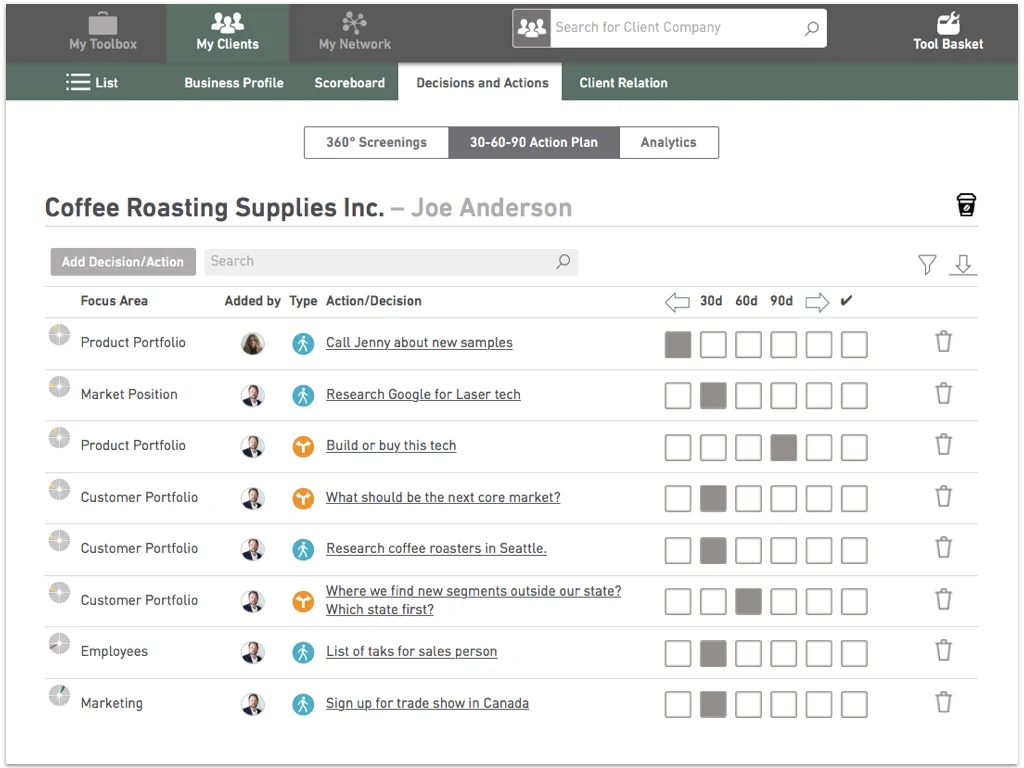The width and height of the screenshot is (1024, 768).
Task: Delete the Research Google for Laser tech row
Action: pos(943,393)
